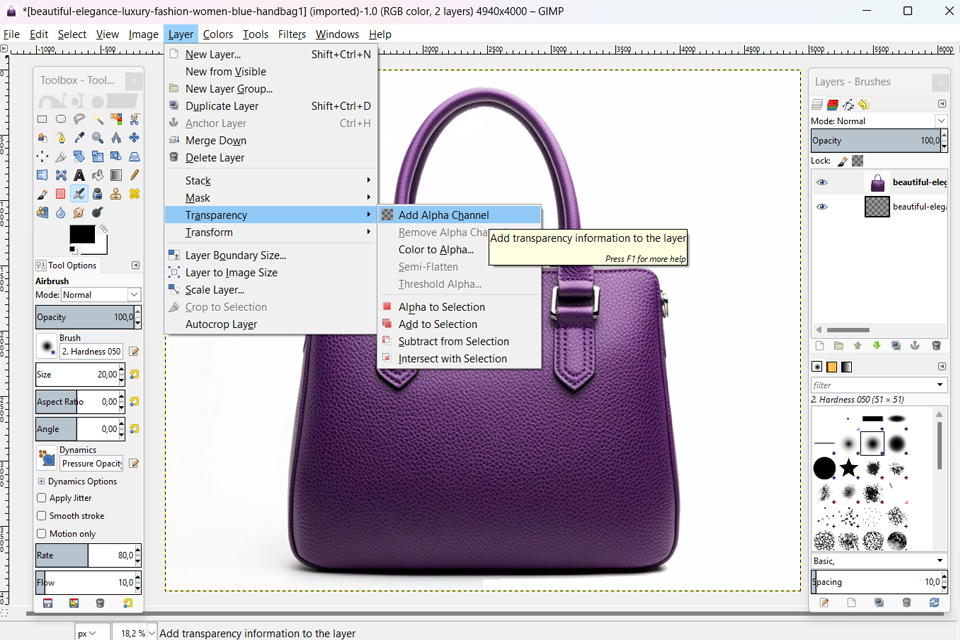Choose Duplicate Layer from Layer menu
The width and height of the screenshot is (960, 640).
tap(271, 106)
